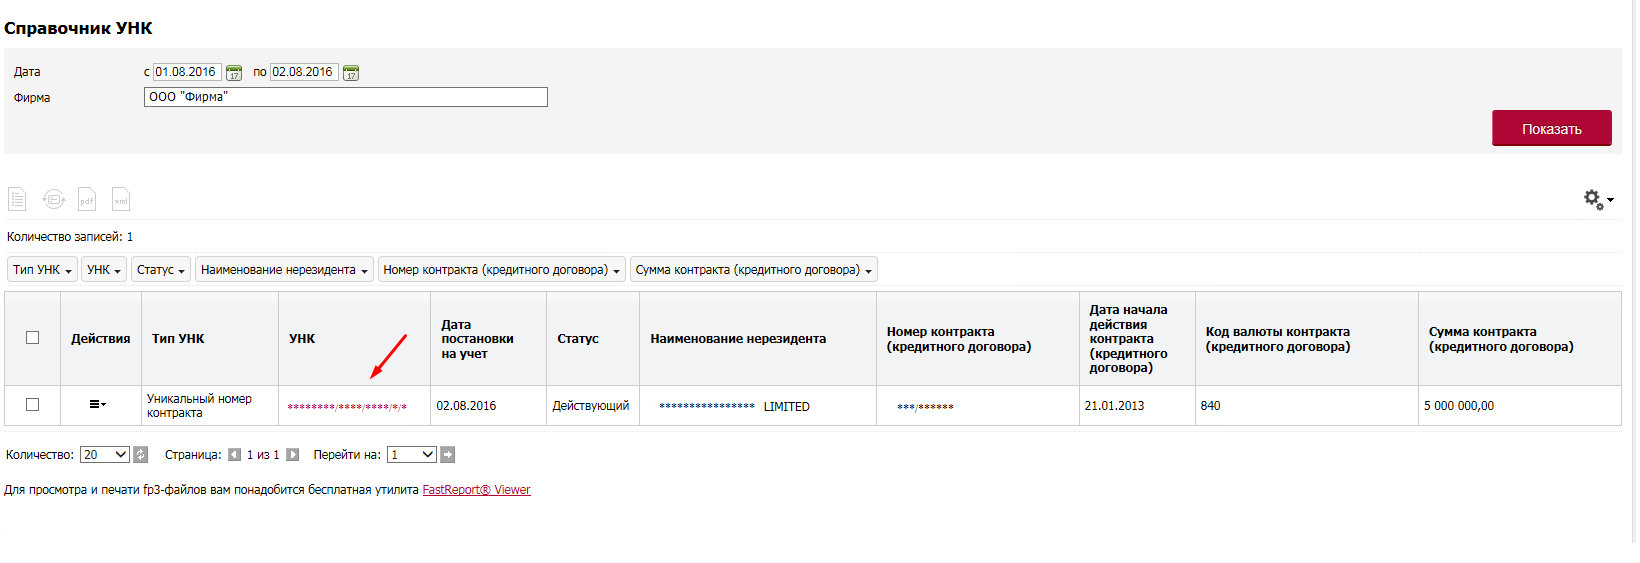Open the row actions menu icon
Image resolution: width=1640 pixels, height=563 pixels.
click(97, 404)
